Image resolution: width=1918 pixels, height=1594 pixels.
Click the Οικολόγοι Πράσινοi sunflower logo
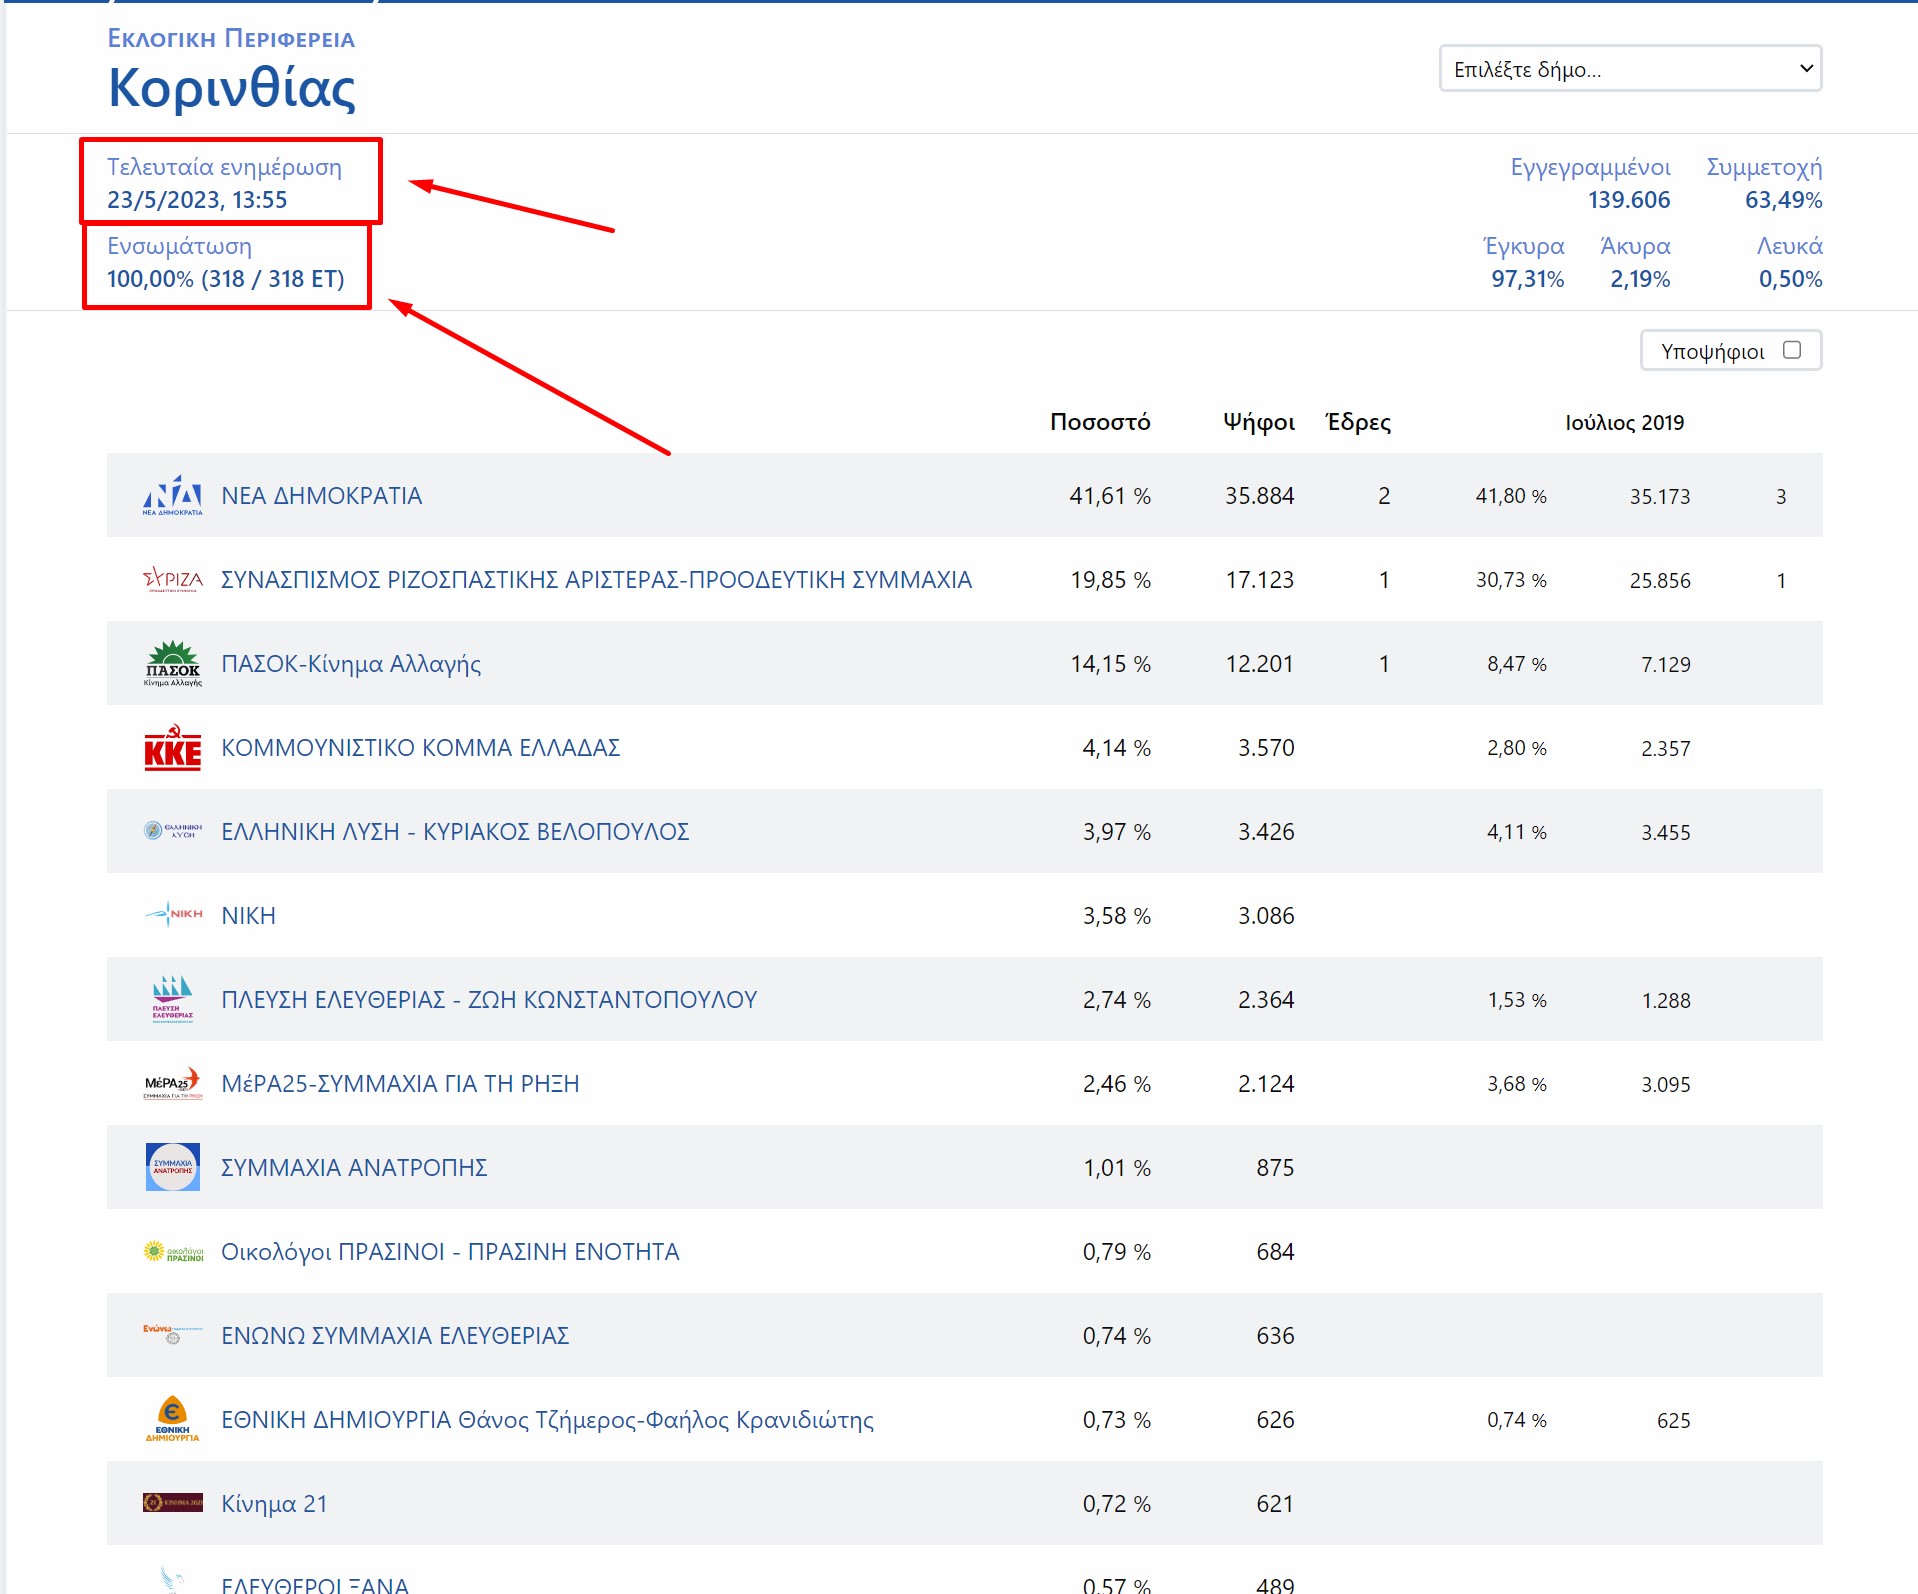pos(172,1251)
